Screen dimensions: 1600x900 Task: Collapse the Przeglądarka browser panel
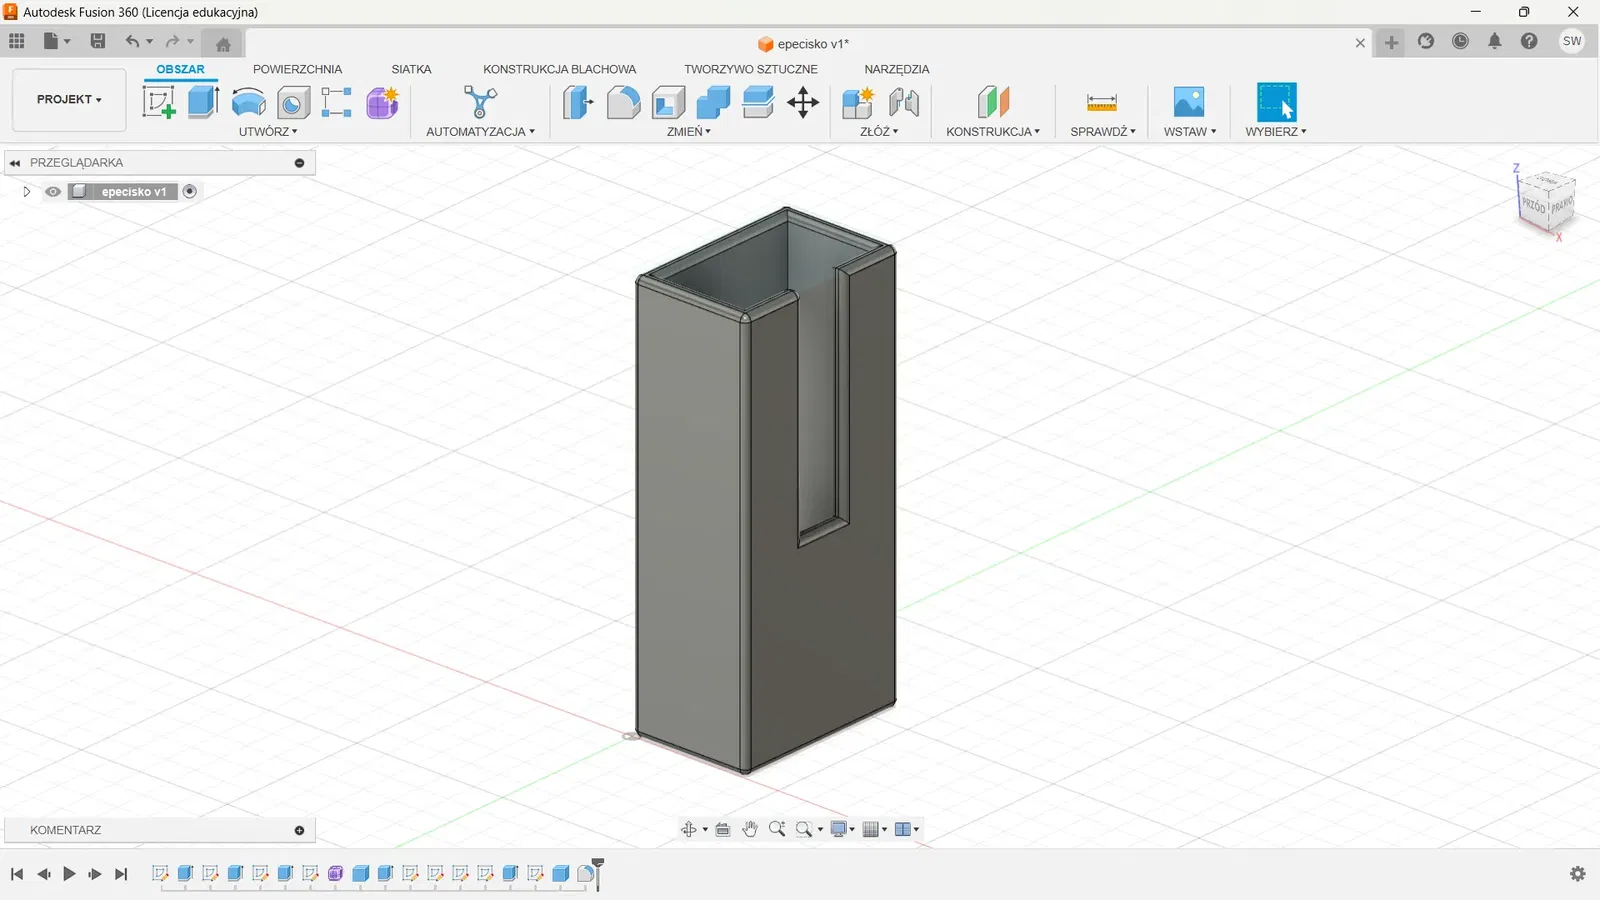click(x=15, y=163)
